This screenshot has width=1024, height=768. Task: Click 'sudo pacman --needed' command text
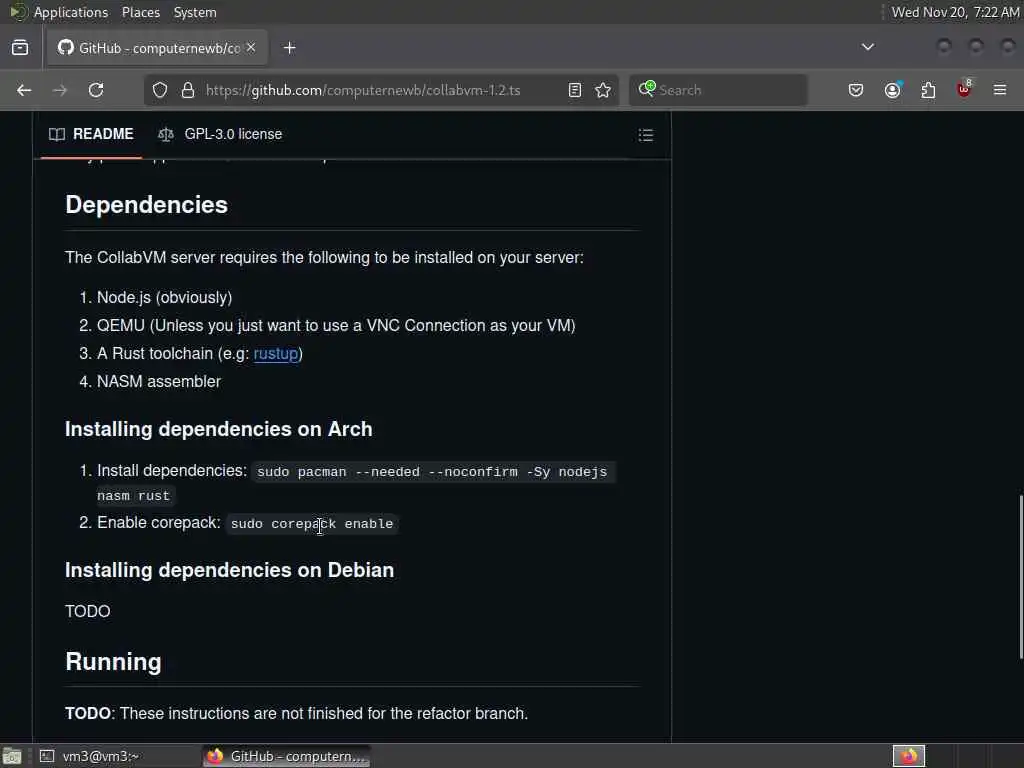coord(432,472)
